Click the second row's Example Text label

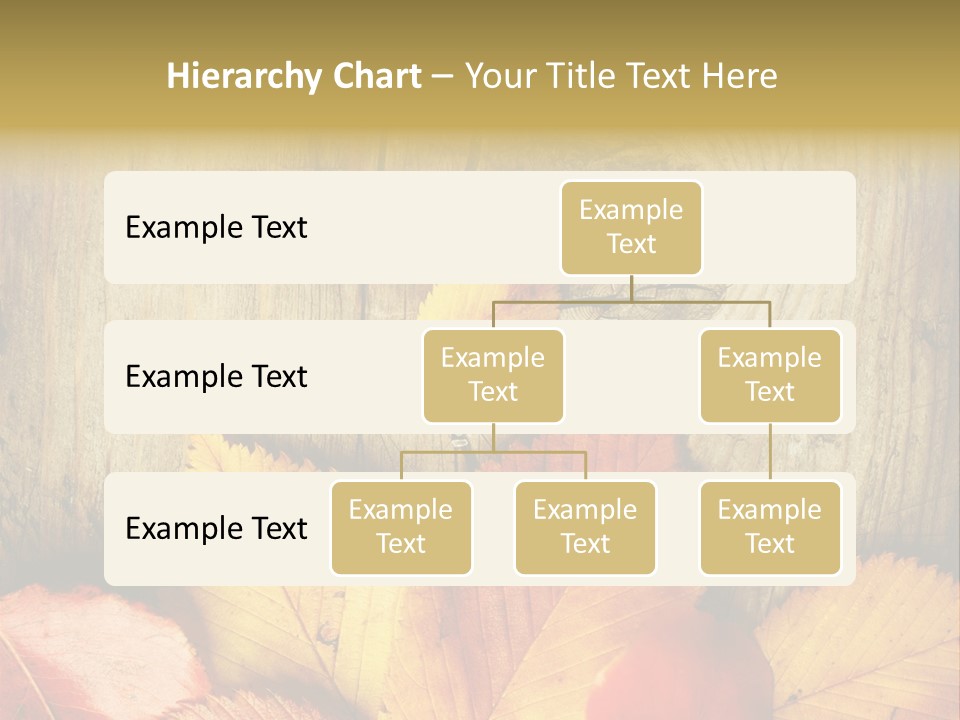tap(216, 377)
